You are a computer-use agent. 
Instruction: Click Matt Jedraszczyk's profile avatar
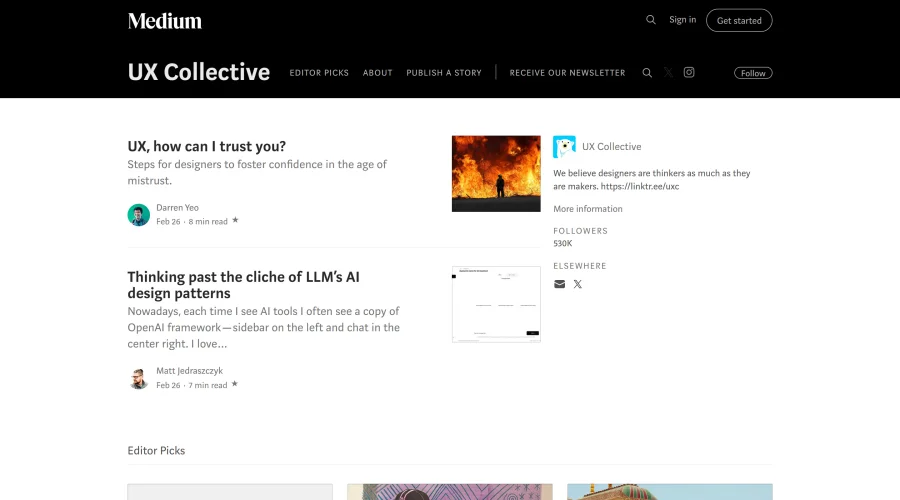coord(138,378)
